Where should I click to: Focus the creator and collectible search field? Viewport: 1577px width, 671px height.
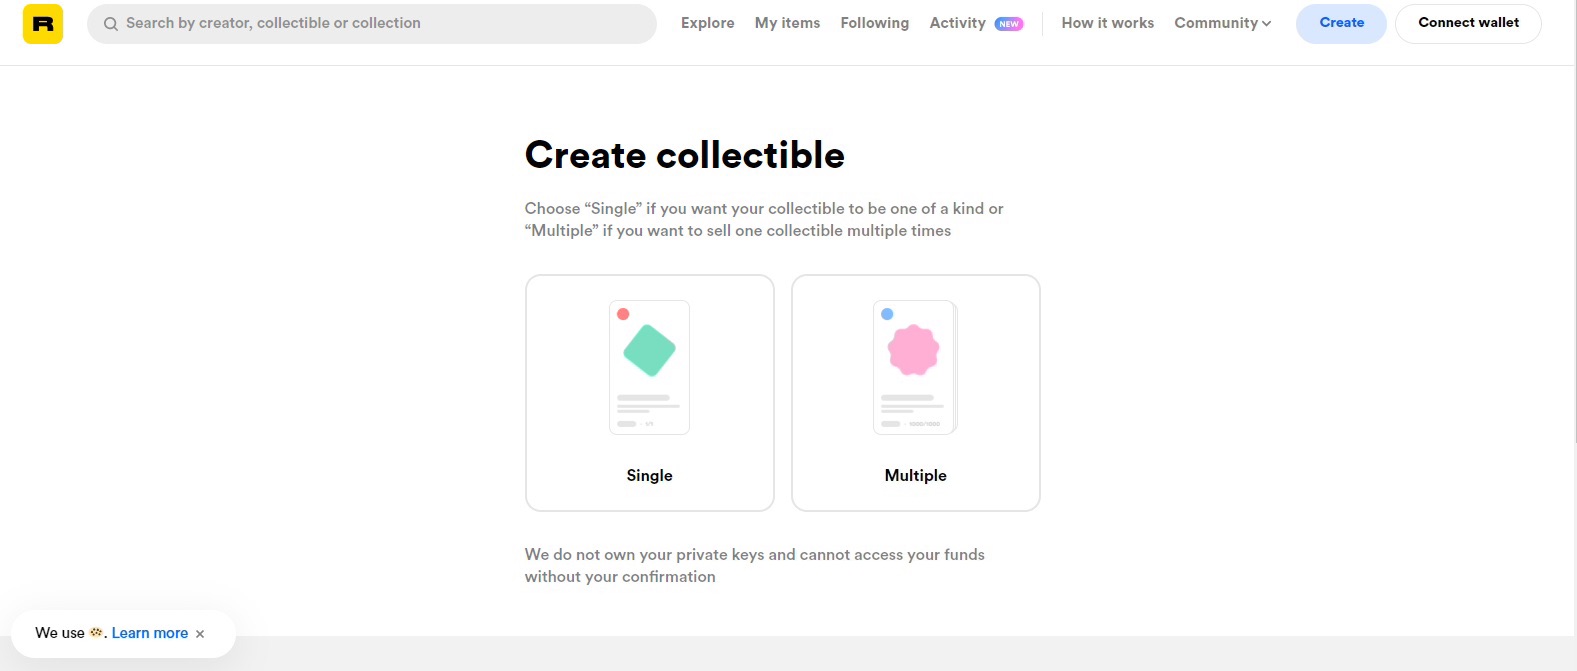[x=380, y=23]
